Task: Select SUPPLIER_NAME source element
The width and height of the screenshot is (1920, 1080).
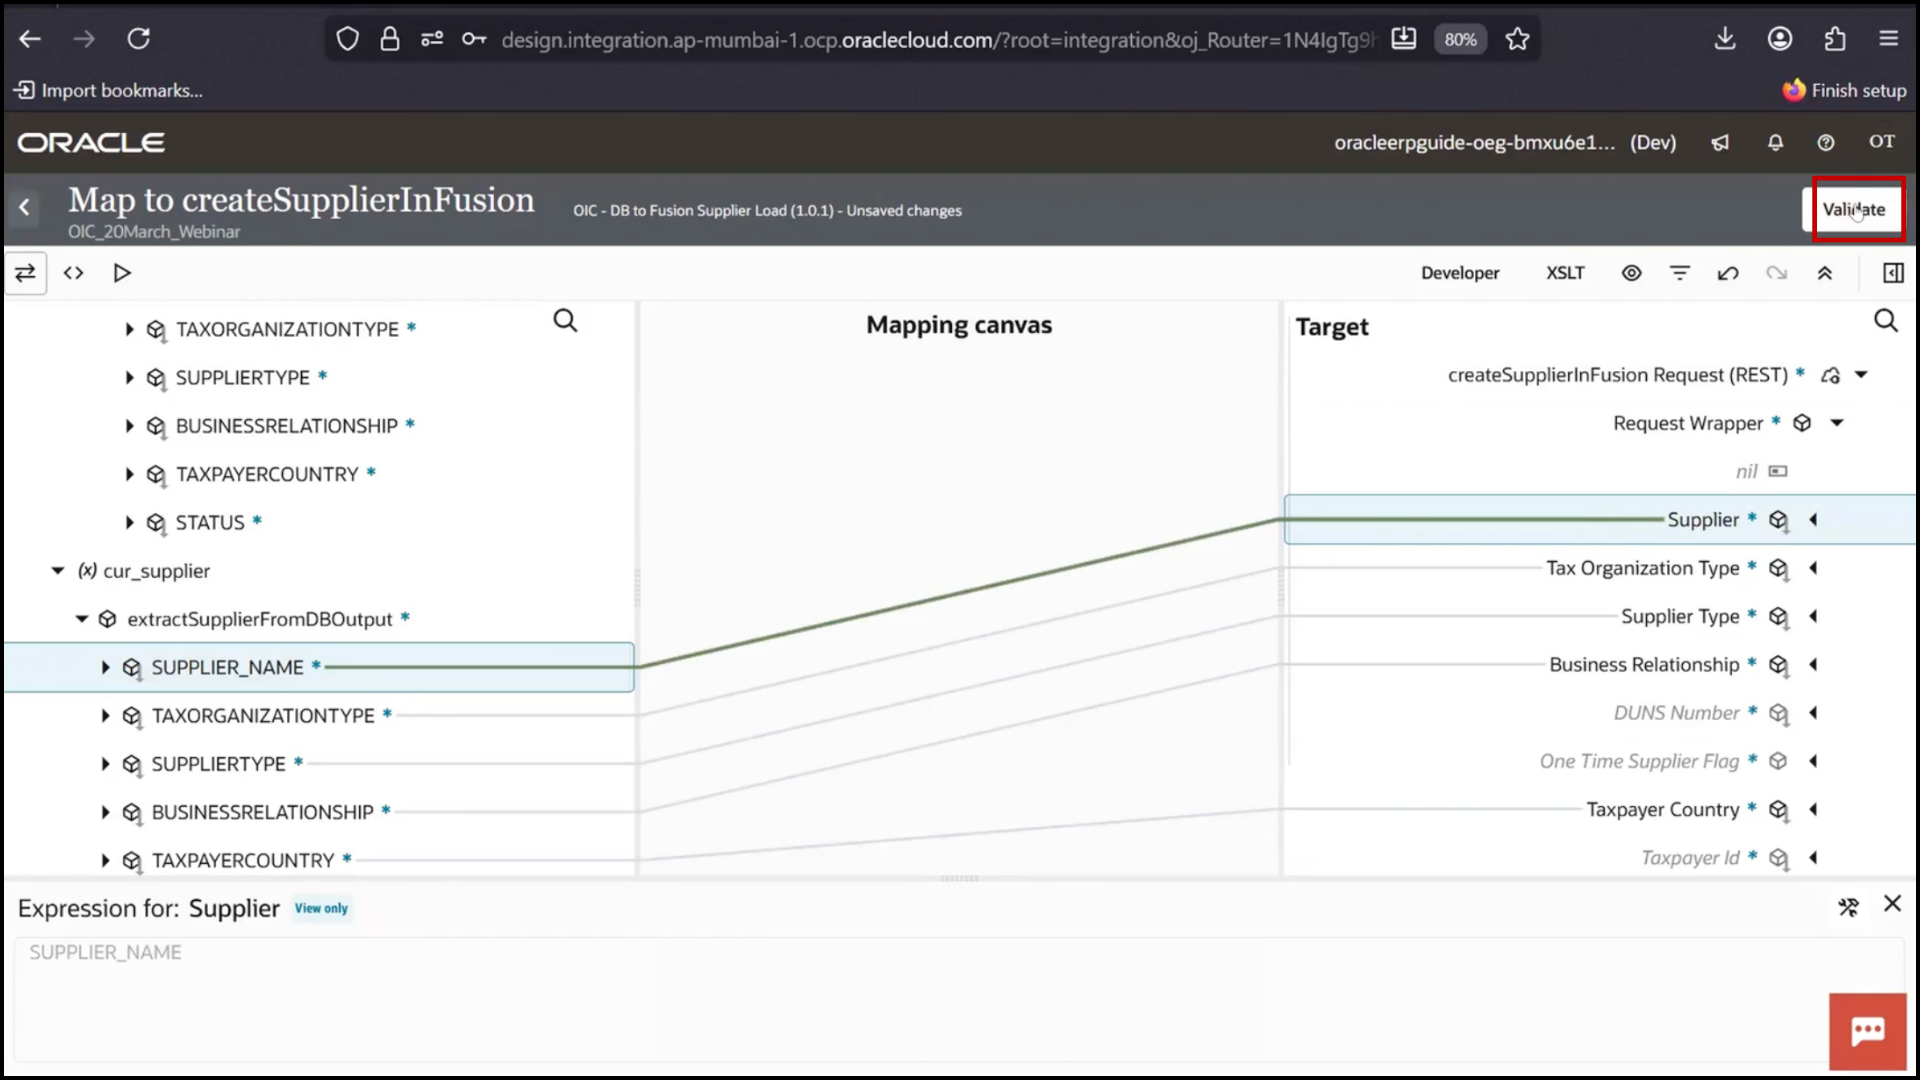Action: tap(227, 667)
